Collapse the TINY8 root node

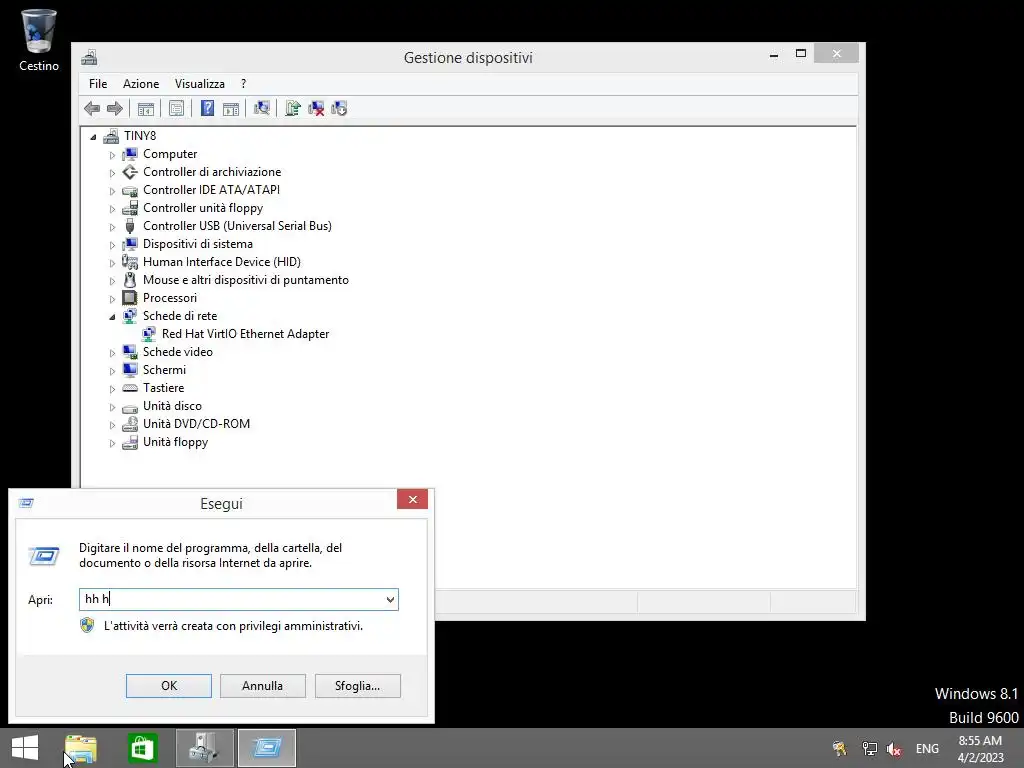(93, 137)
